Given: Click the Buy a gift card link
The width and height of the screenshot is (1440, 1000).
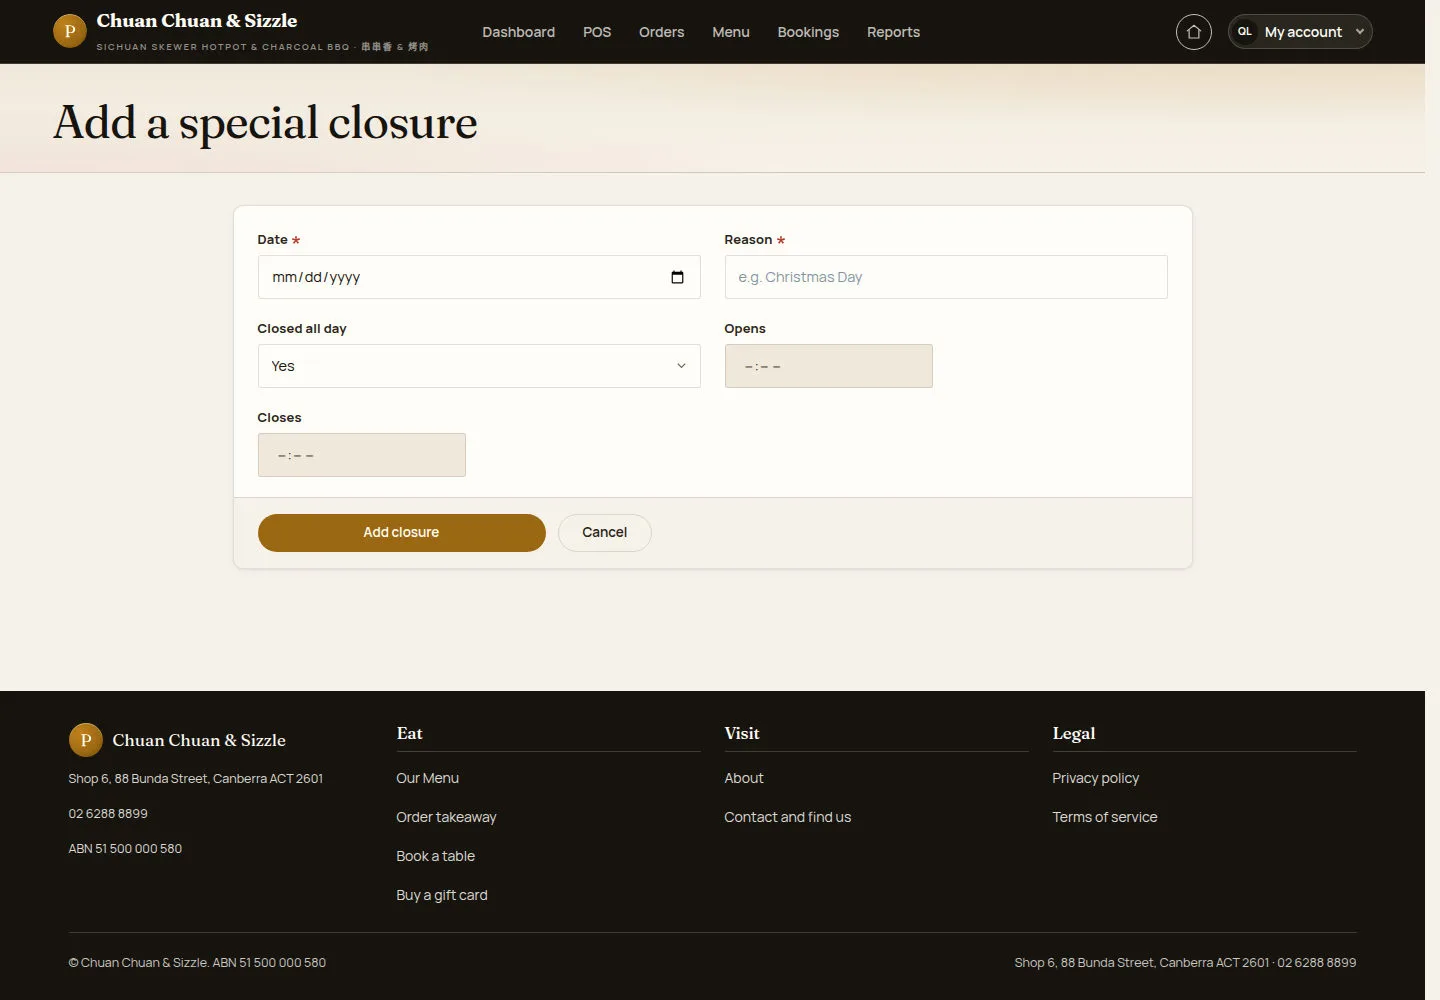Looking at the screenshot, I should point(442,895).
